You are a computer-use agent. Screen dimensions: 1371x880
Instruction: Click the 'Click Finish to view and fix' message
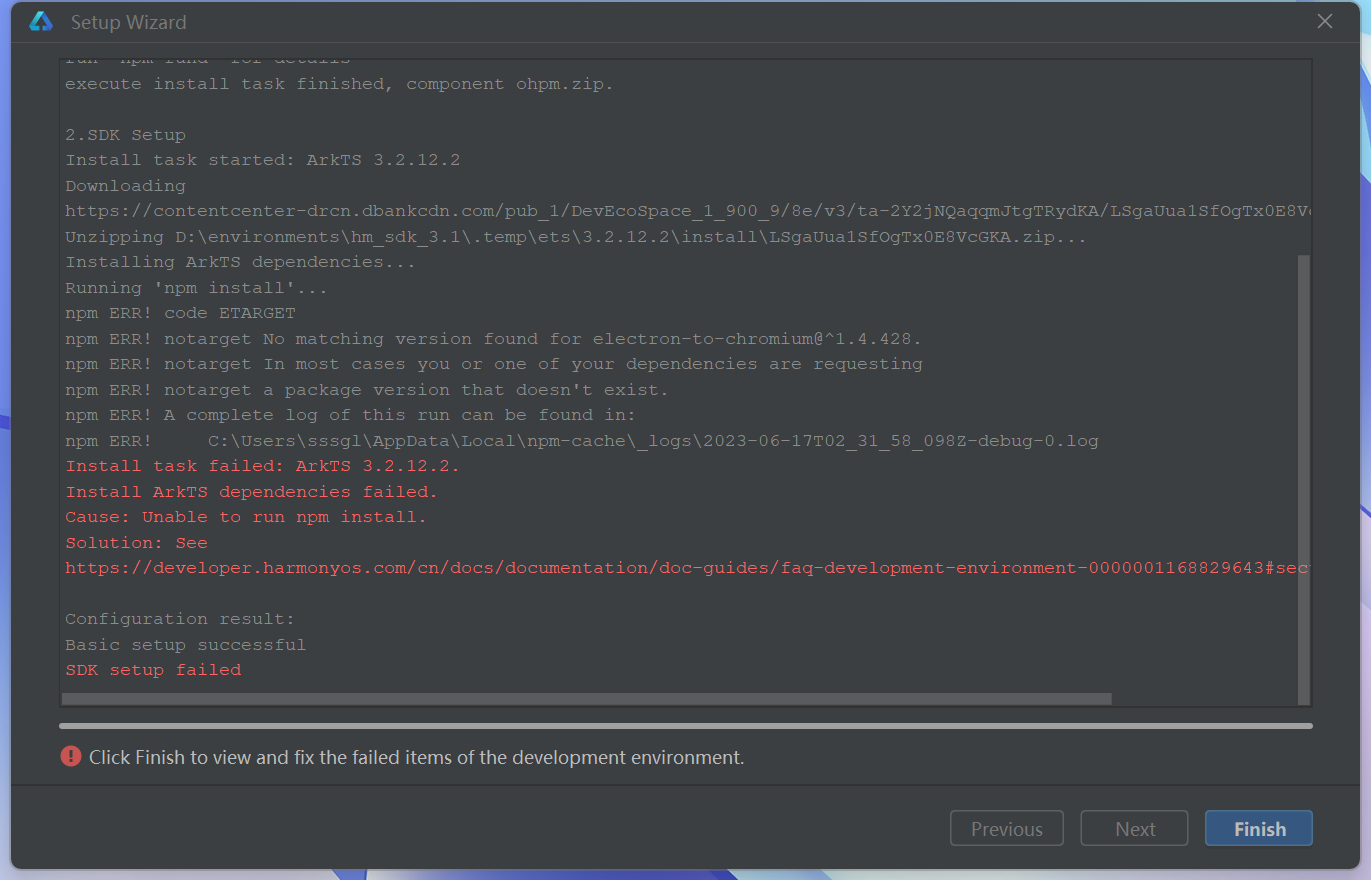pos(417,757)
